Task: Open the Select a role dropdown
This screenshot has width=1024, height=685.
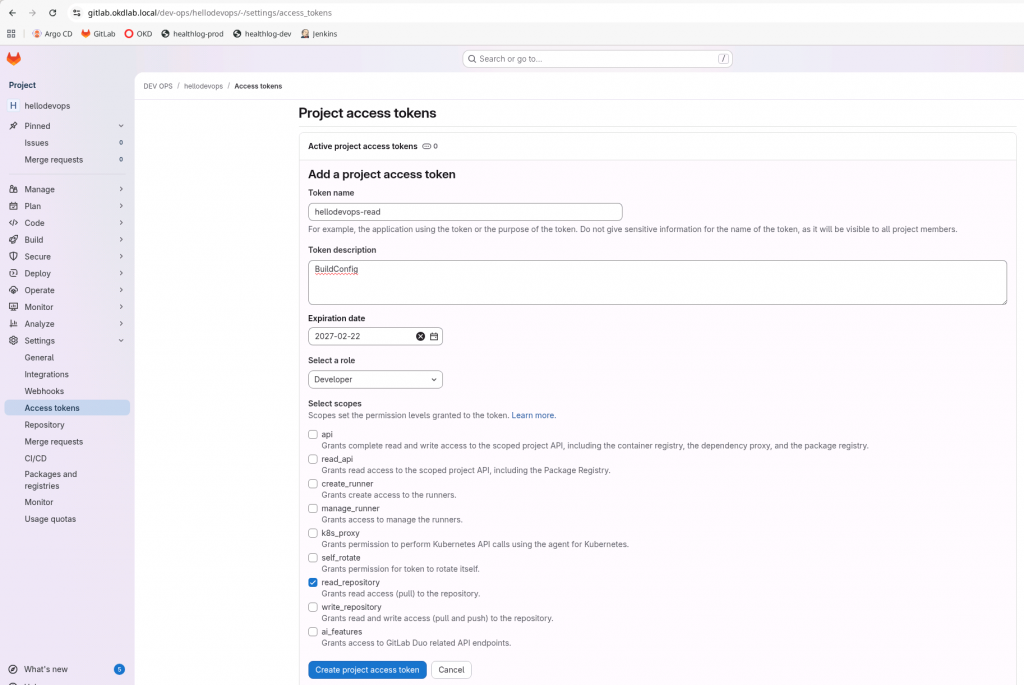Action: tap(375, 380)
